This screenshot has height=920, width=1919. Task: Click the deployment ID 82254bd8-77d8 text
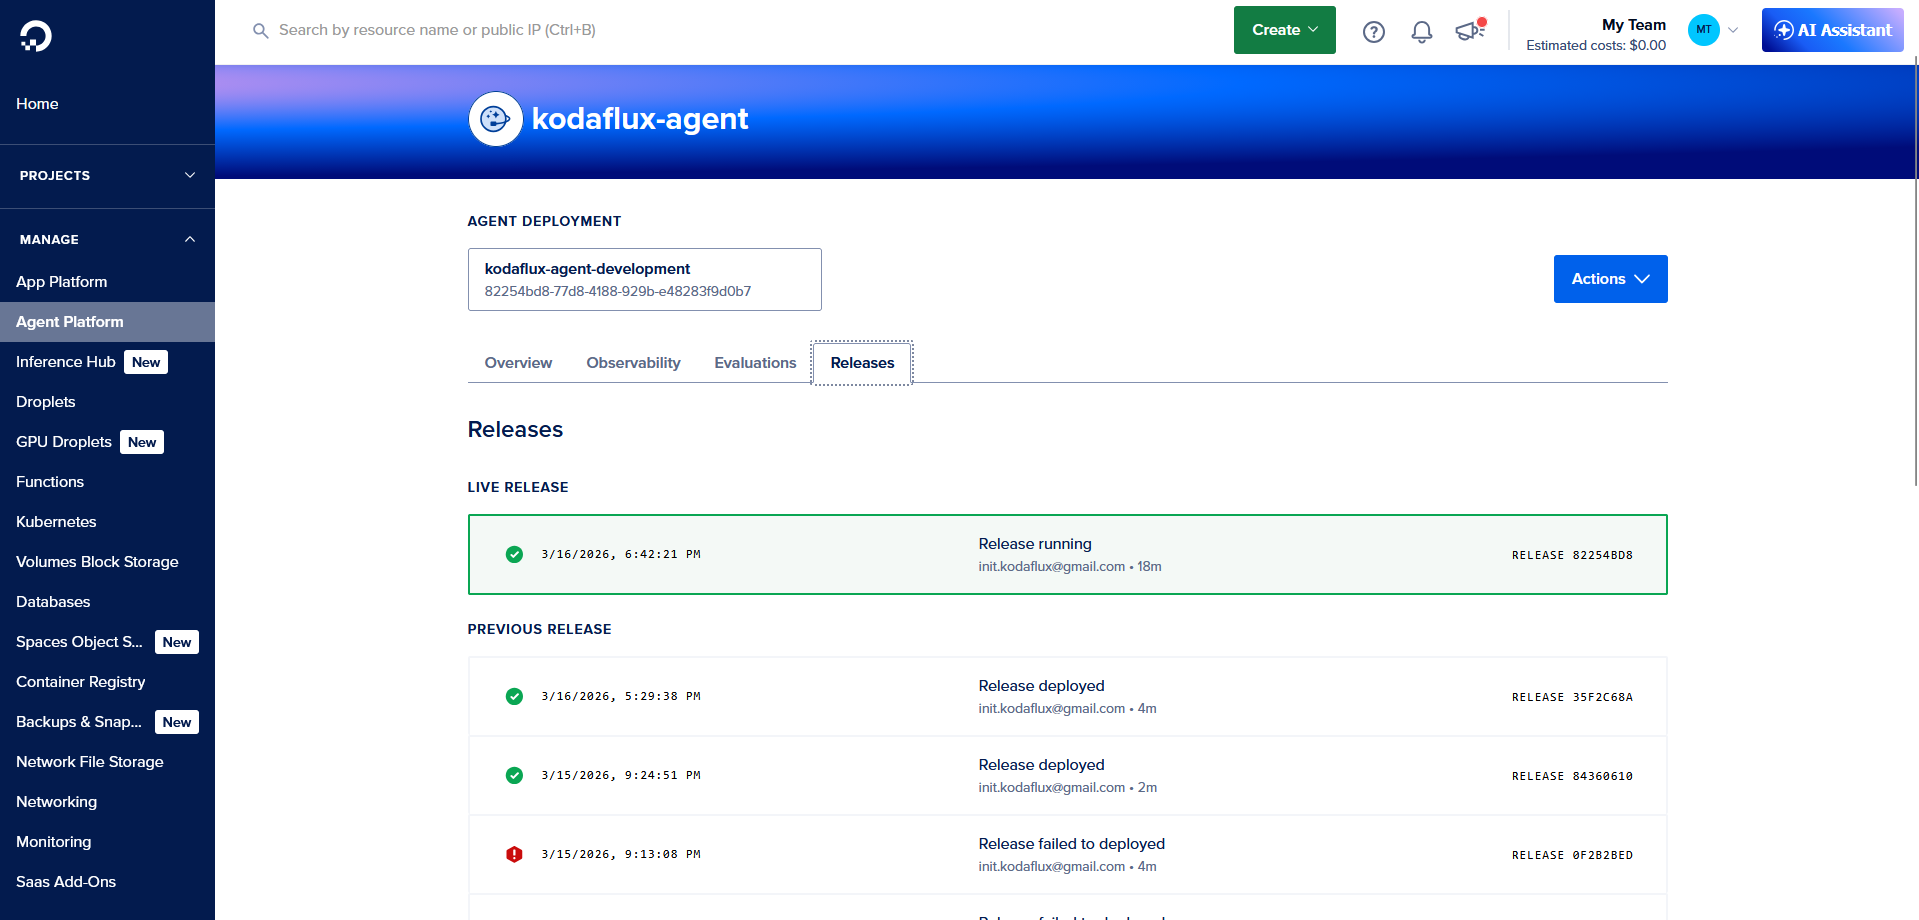pos(618,291)
